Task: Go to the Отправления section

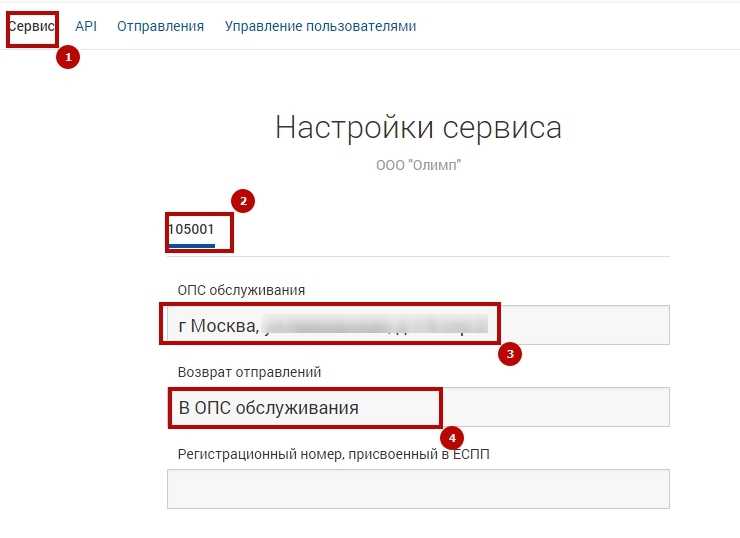Action: pyautogui.click(x=160, y=26)
